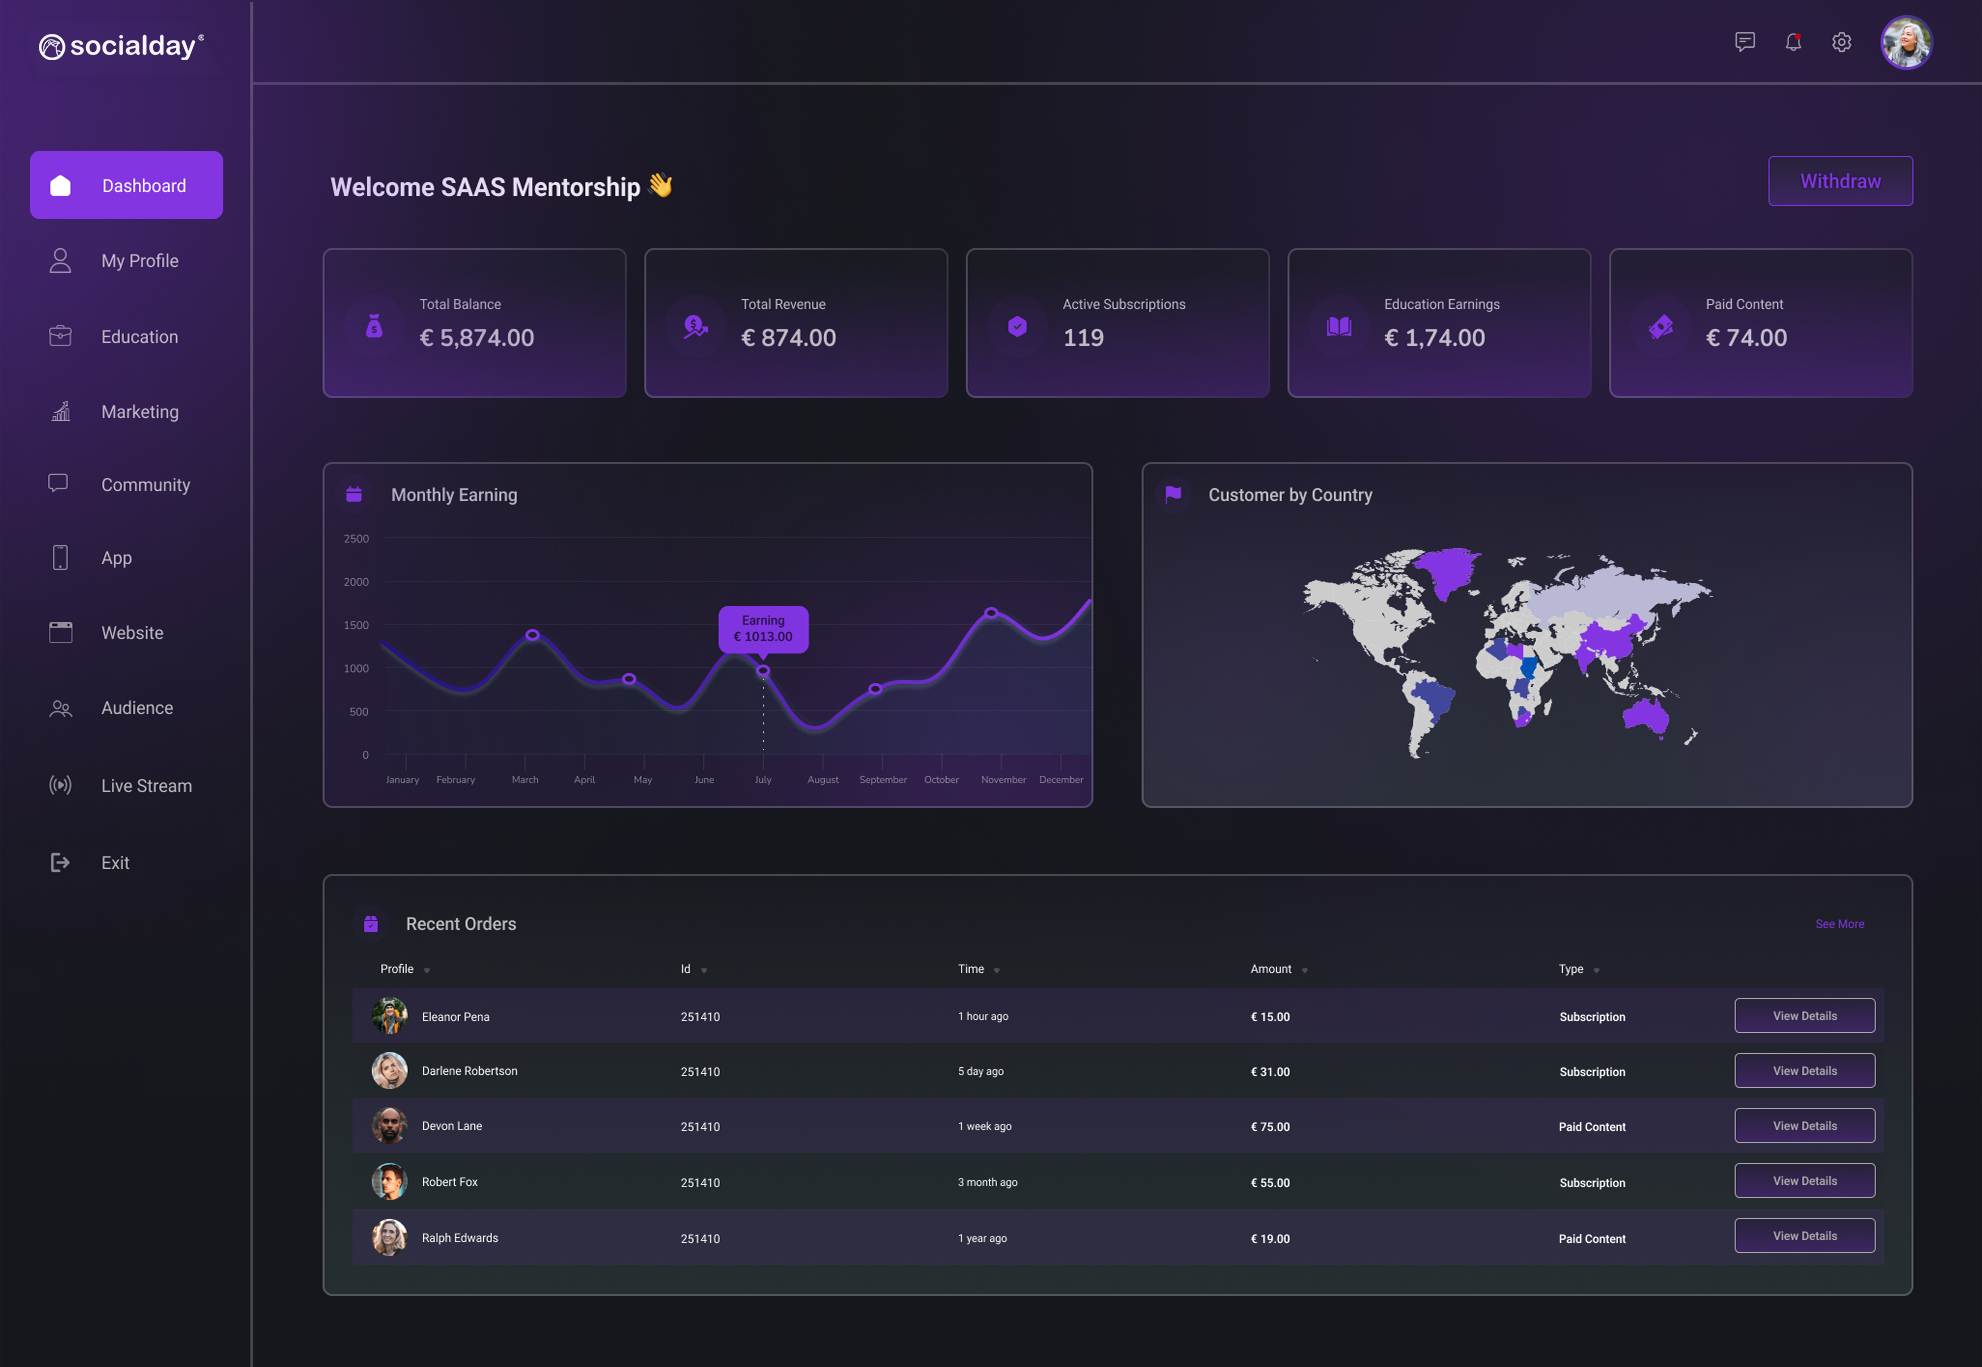Open See More recent orders link
Viewport: 1982px width, 1367px height.
coord(1839,924)
